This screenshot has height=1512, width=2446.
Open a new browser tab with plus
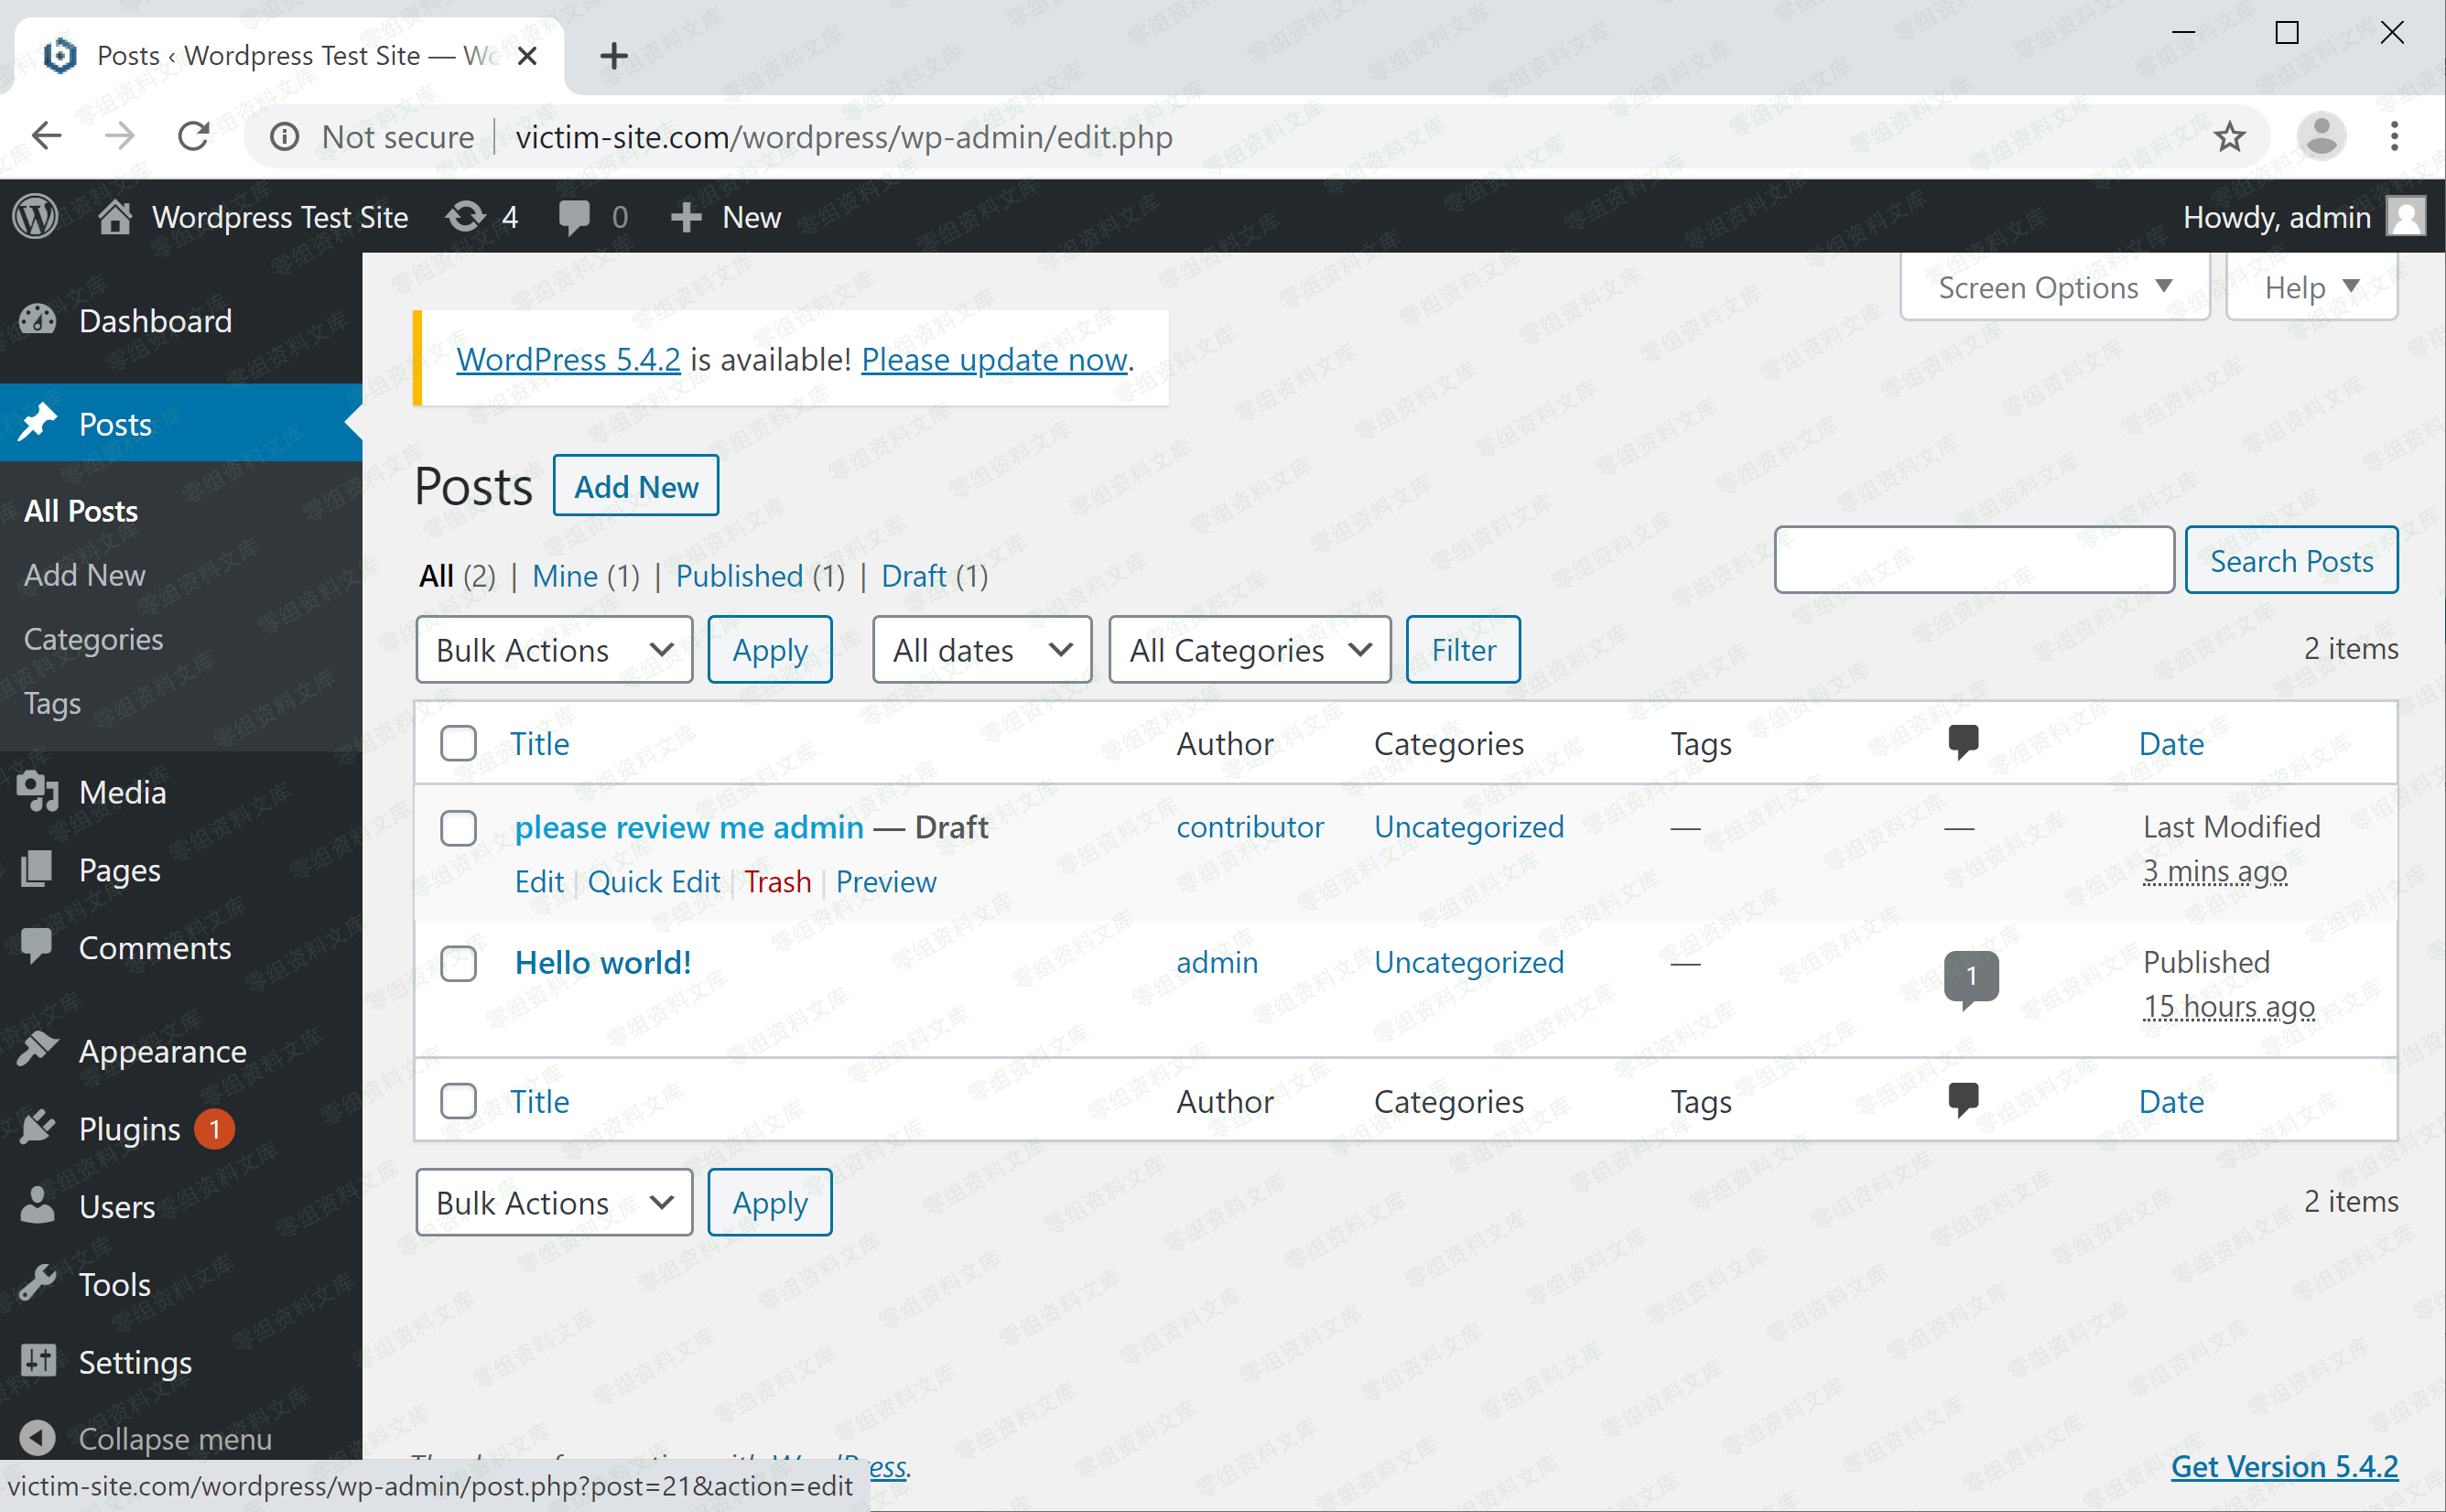tap(614, 56)
